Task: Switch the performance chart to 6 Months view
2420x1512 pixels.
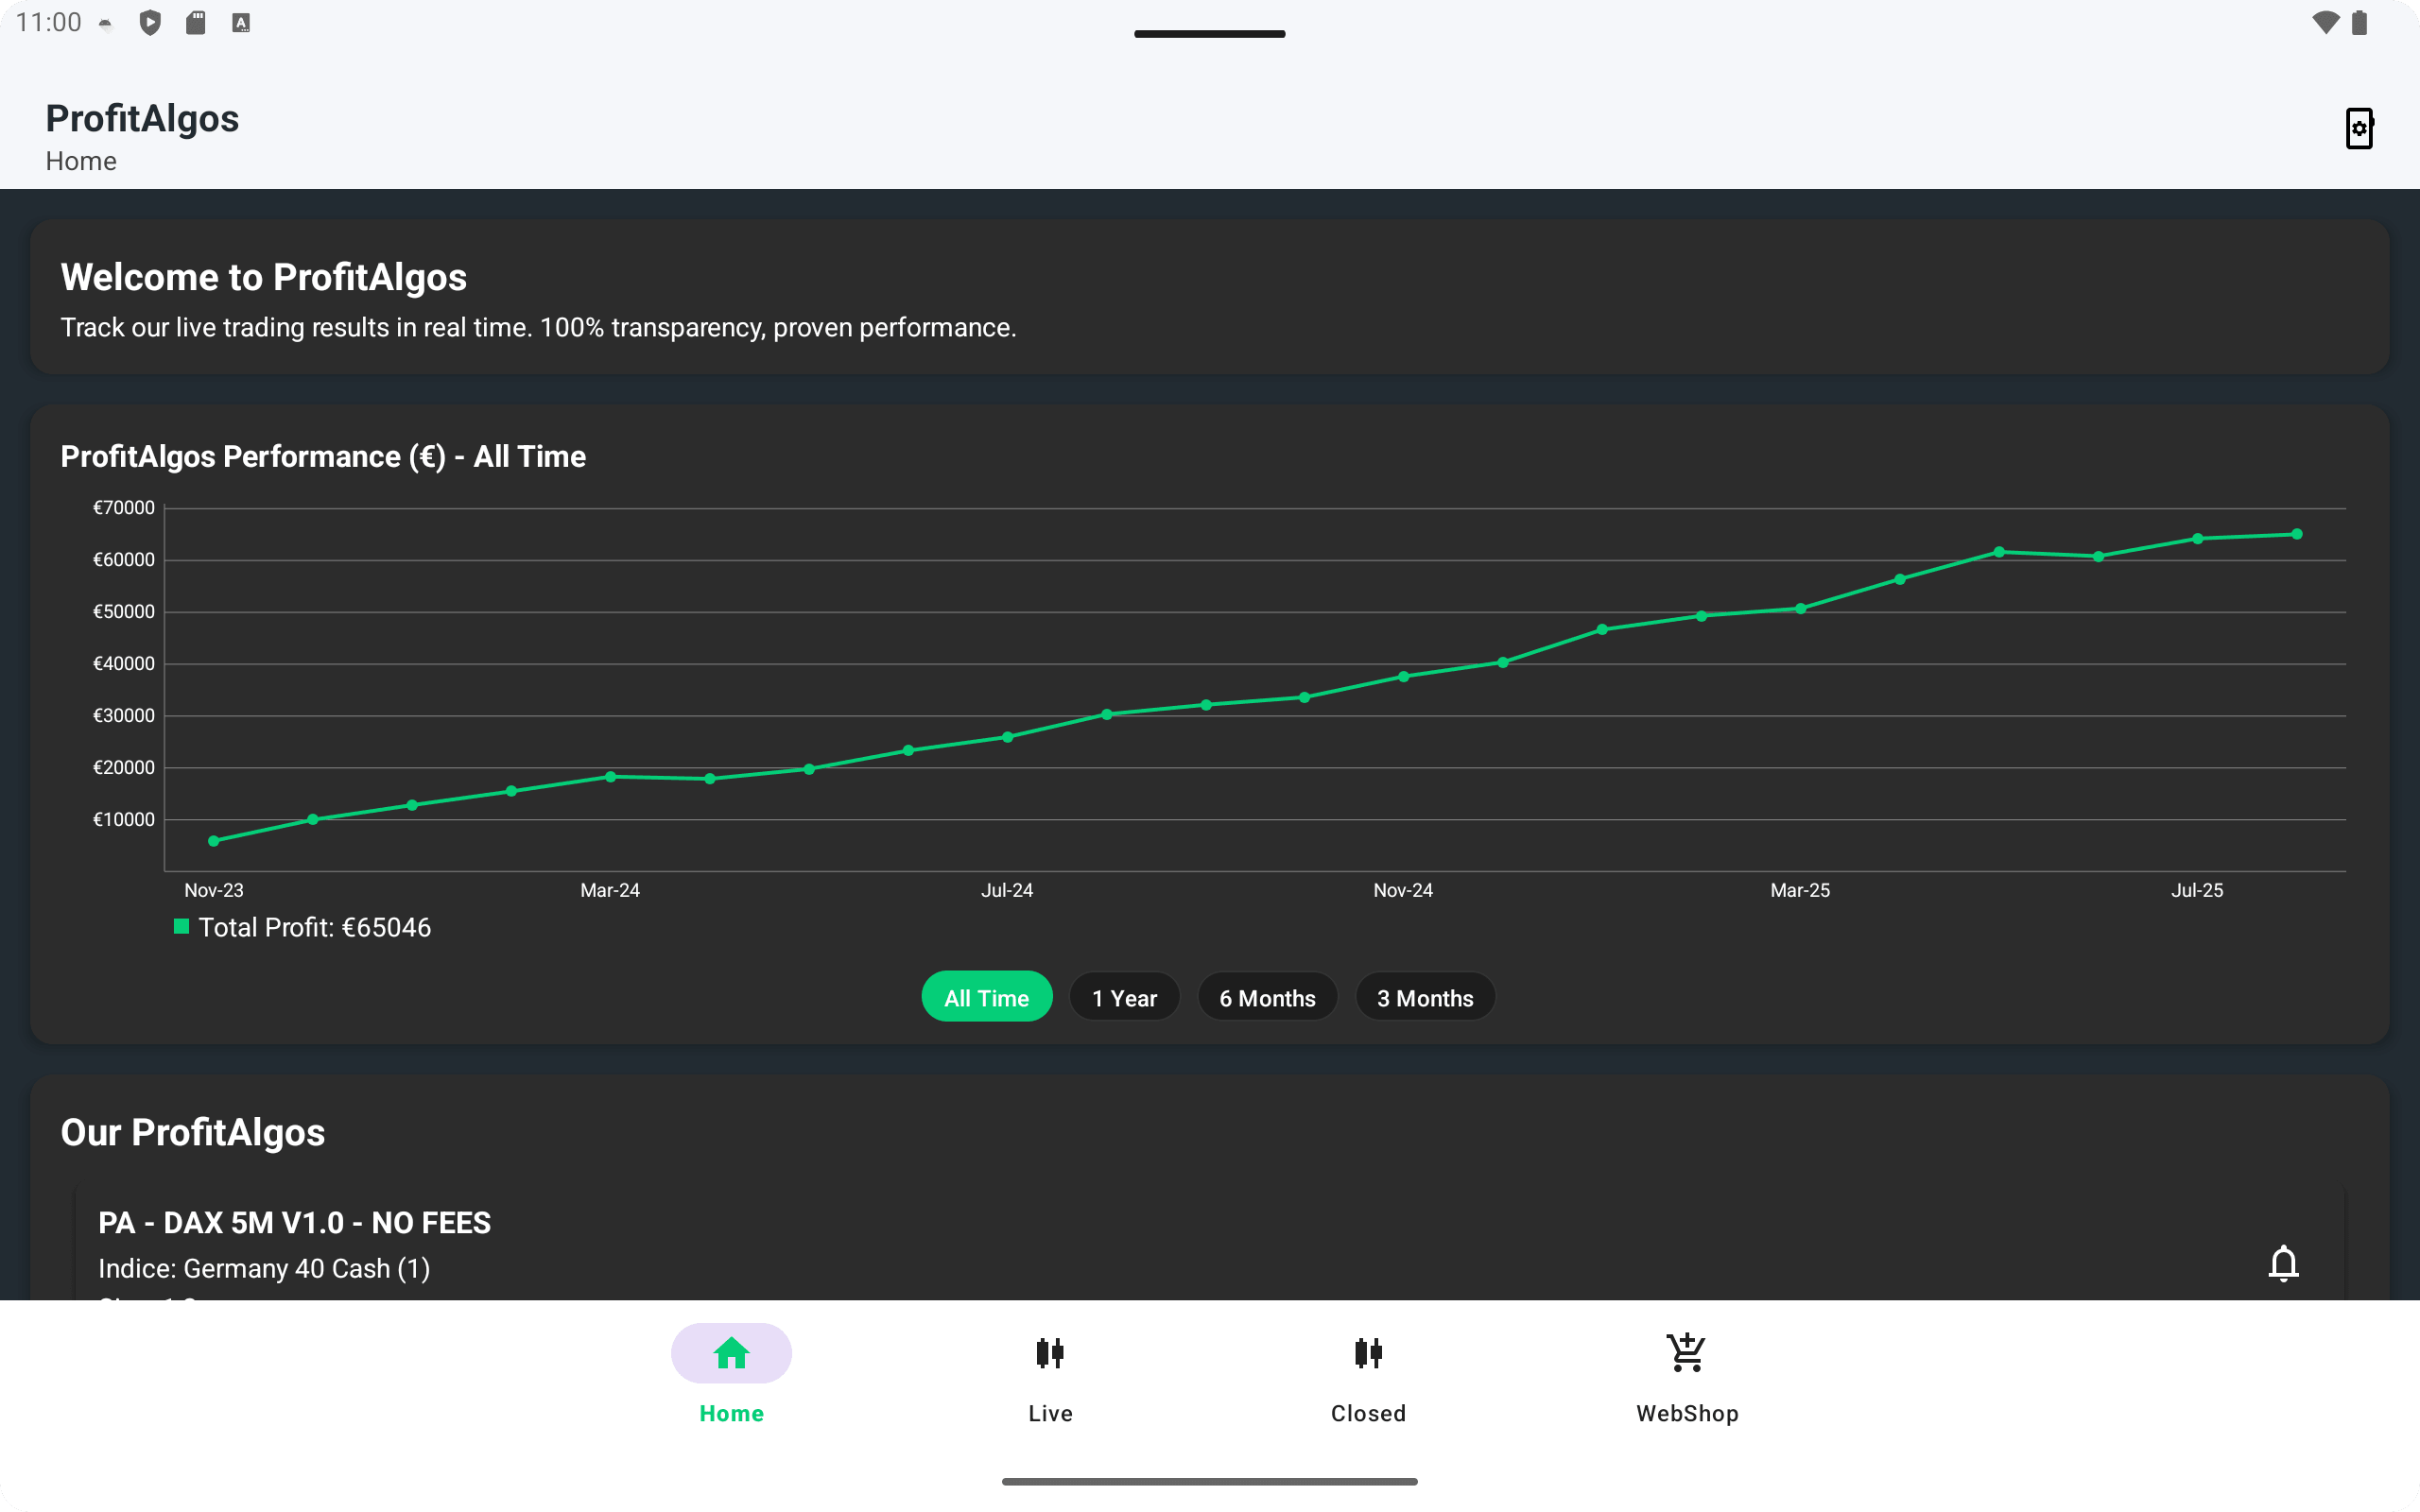Action: (x=1266, y=996)
